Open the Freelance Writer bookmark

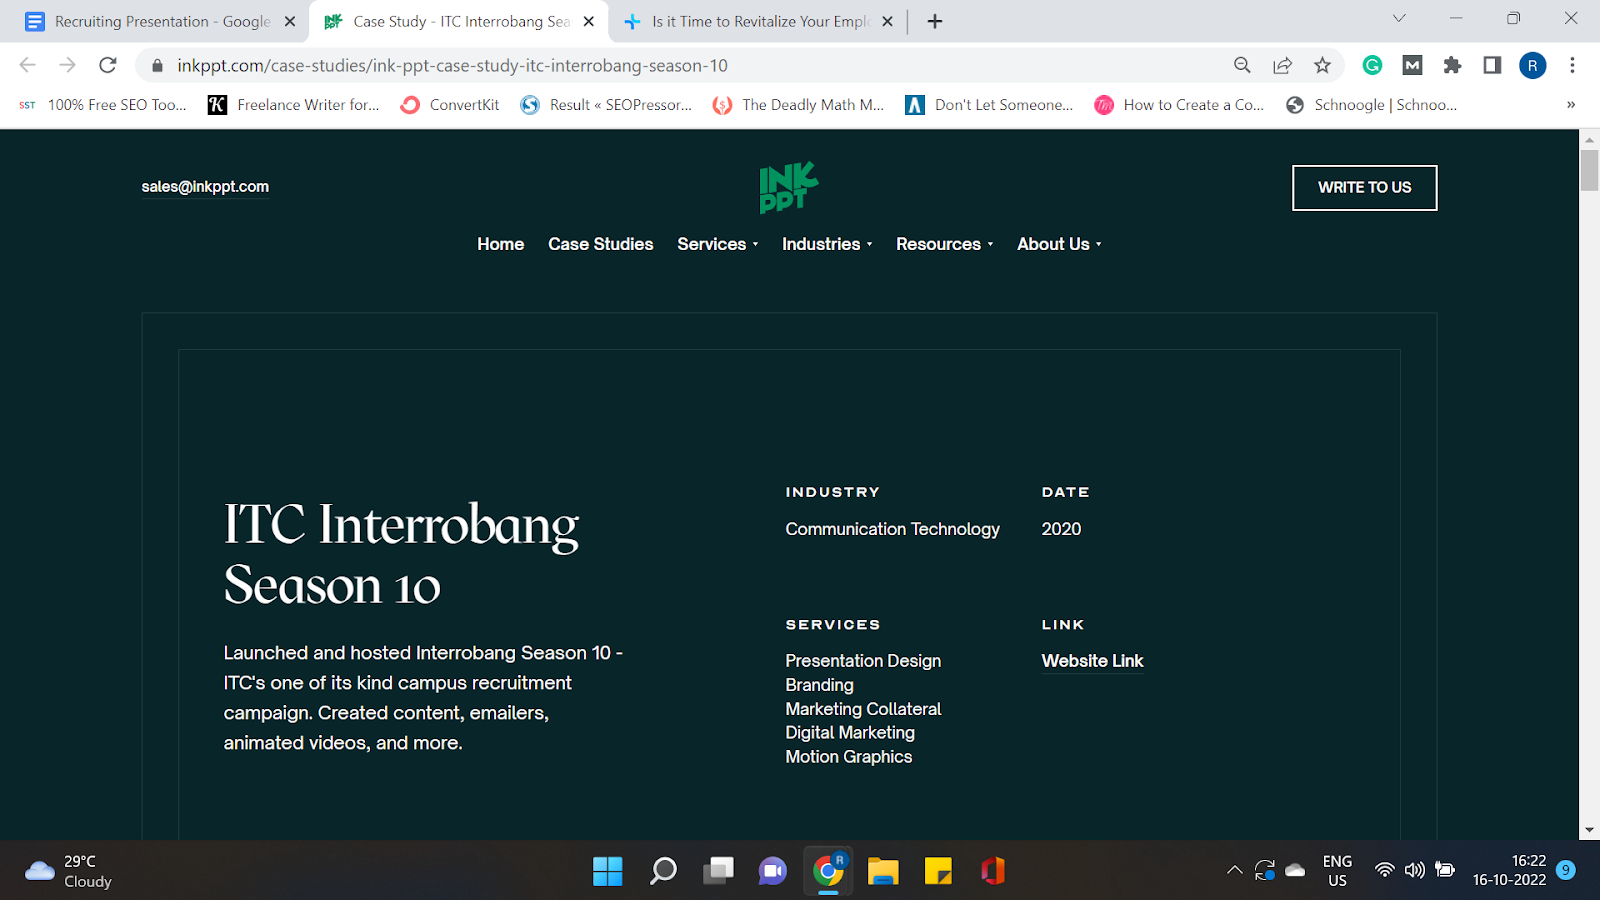click(x=293, y=104)
